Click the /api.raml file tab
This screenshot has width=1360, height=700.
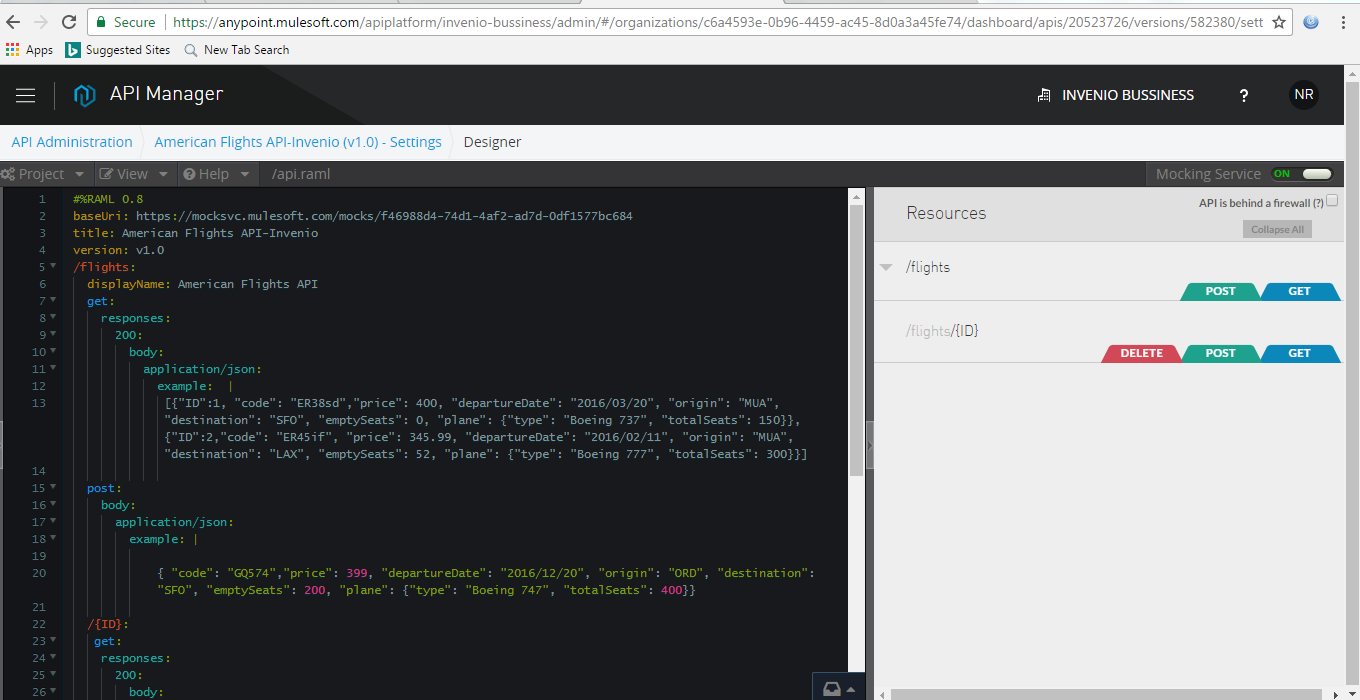[301, 174]
